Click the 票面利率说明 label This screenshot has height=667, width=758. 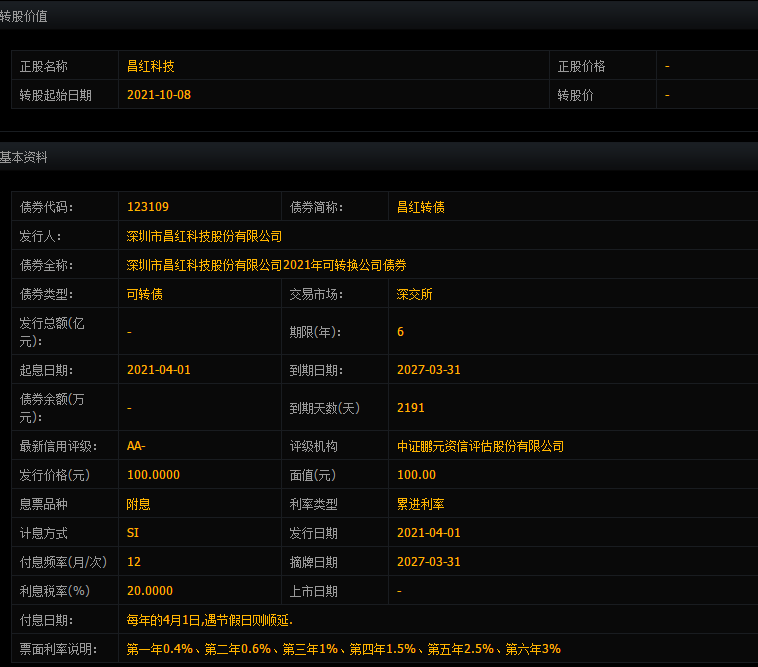point(58,649)
